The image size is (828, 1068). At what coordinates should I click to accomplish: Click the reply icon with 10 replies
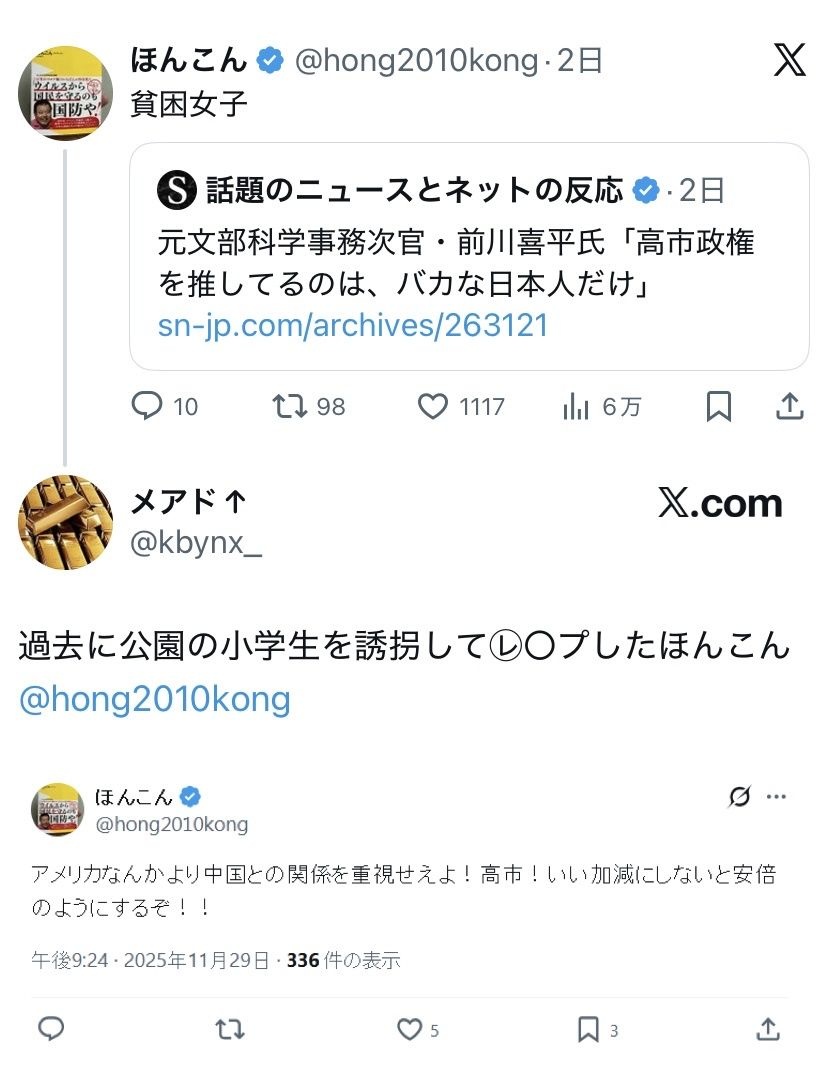pyautogui.click(x=147, y=406)
